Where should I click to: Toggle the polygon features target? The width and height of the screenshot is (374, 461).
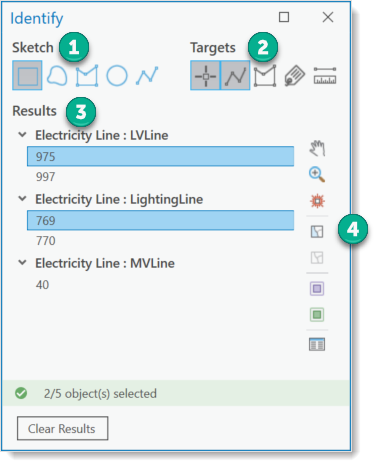click(x=265, y=76)
